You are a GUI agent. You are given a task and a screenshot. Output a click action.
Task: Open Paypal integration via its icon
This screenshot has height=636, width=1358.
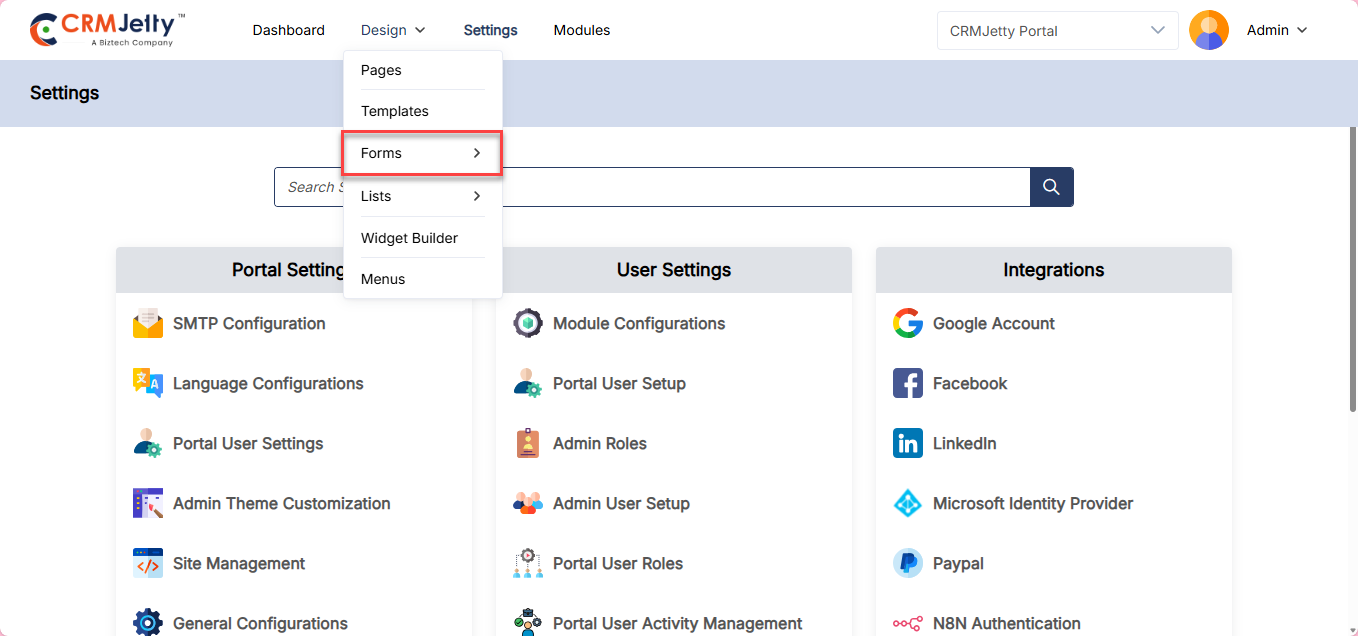(x=908, y=564)
